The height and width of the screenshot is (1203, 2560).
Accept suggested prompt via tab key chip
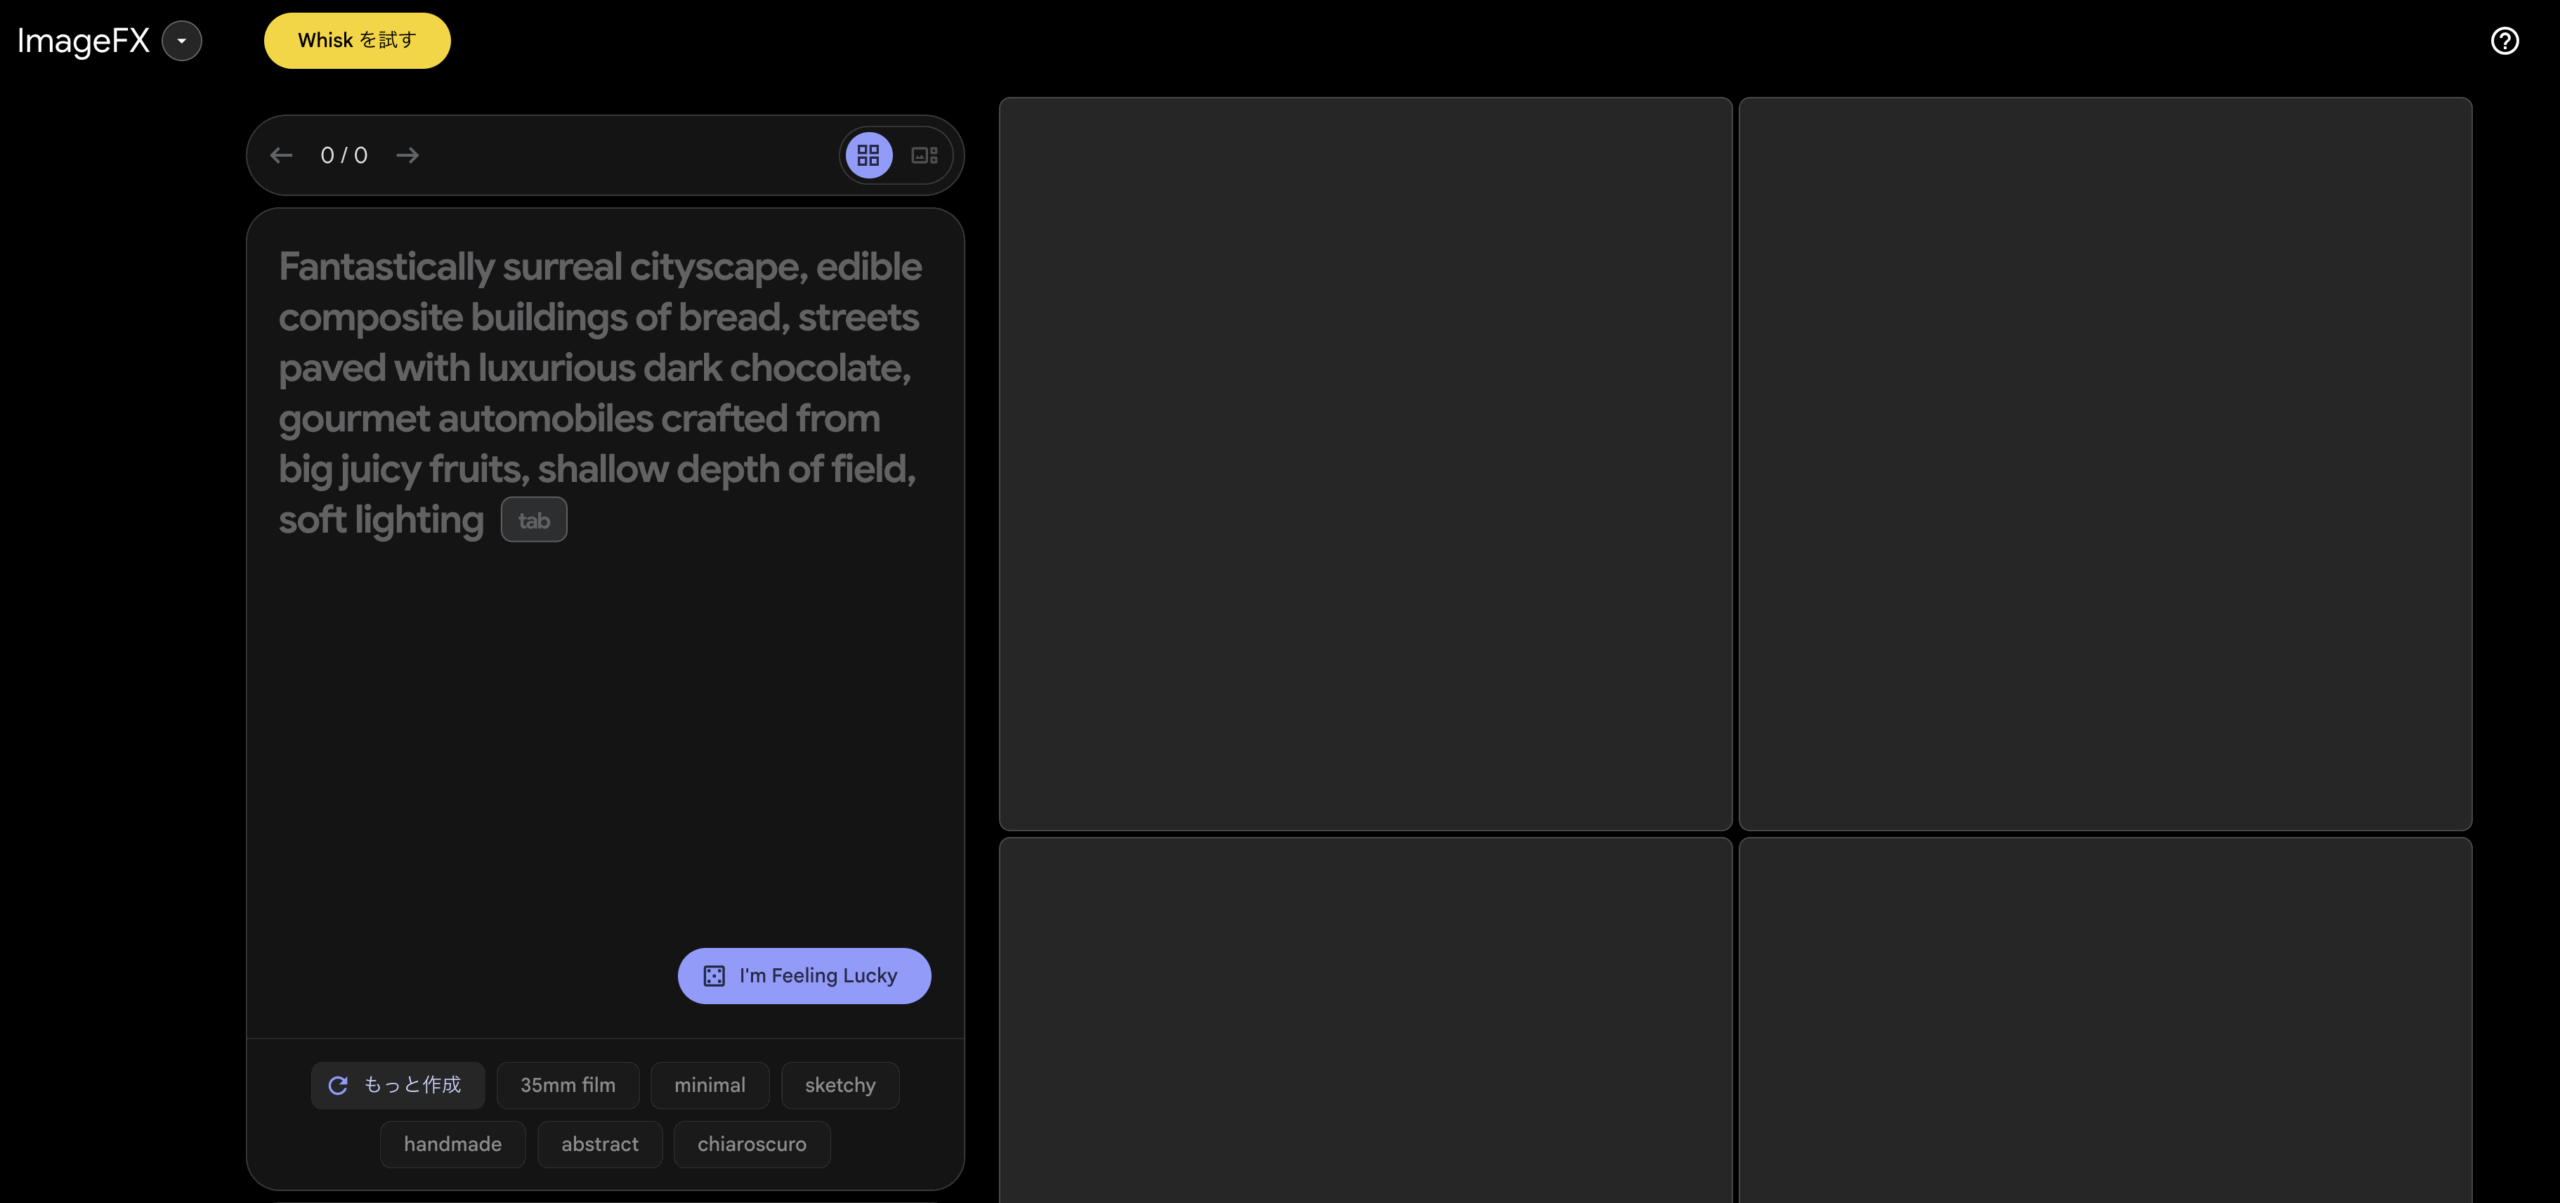(534, 520)
